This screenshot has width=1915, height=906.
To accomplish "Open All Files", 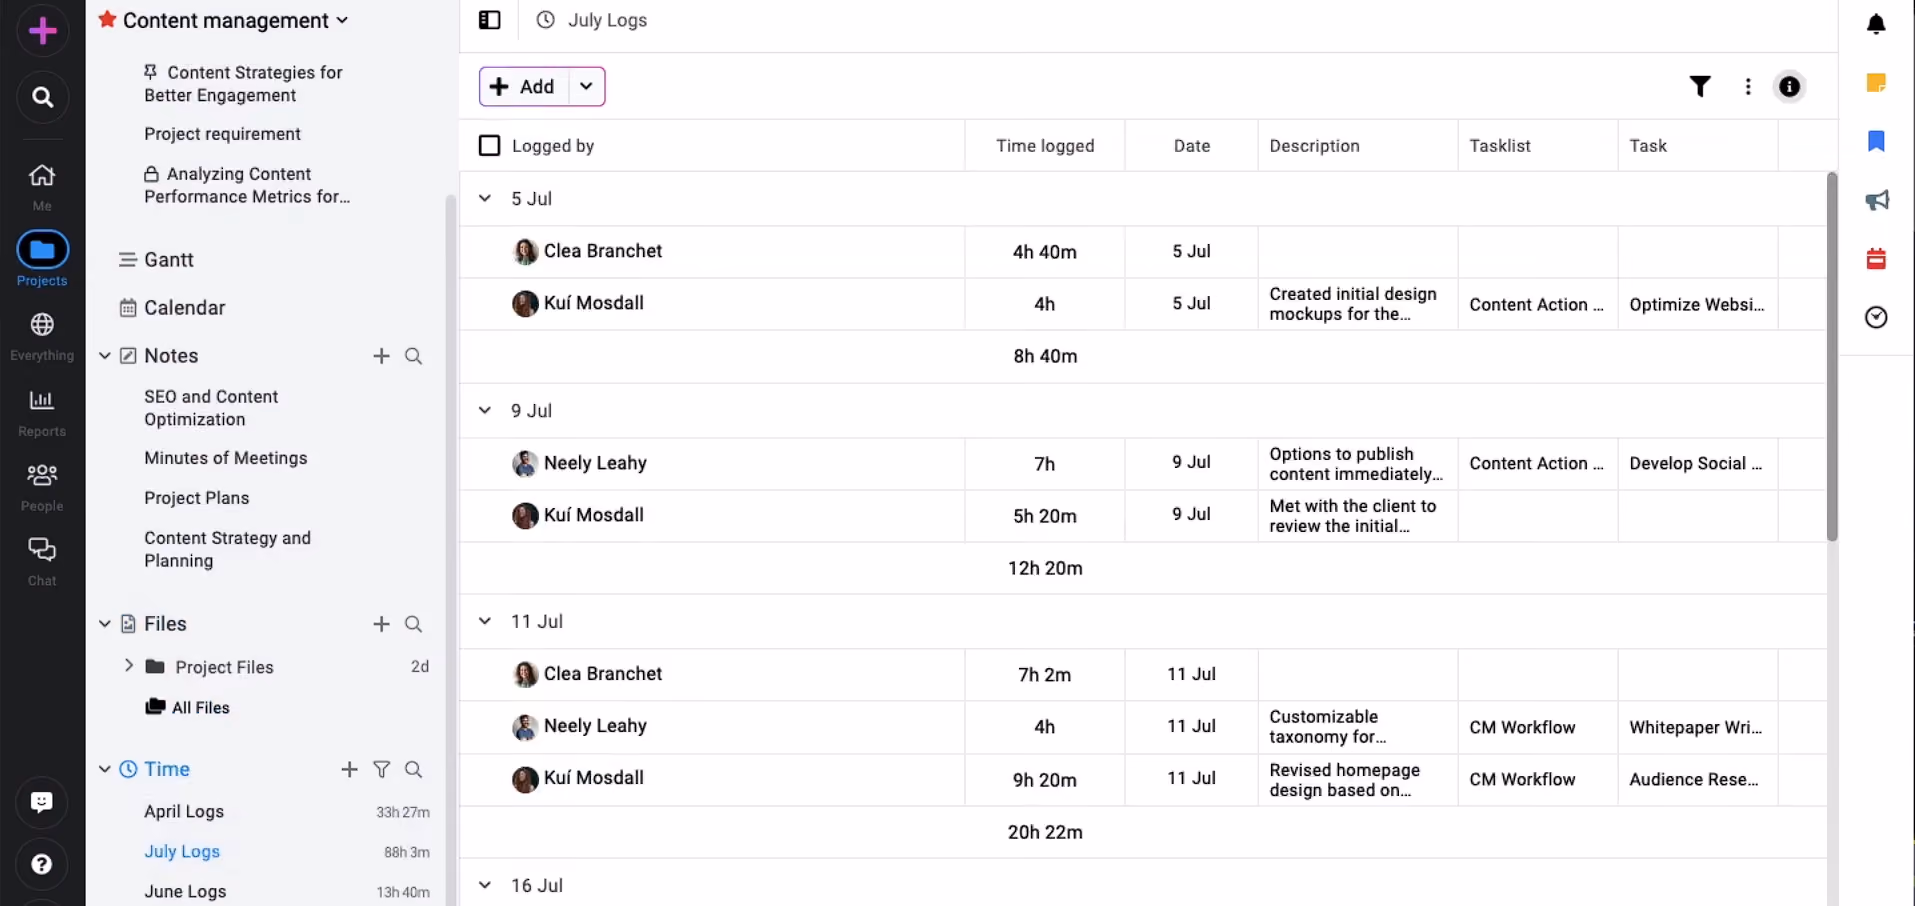I will coord(200,708).
